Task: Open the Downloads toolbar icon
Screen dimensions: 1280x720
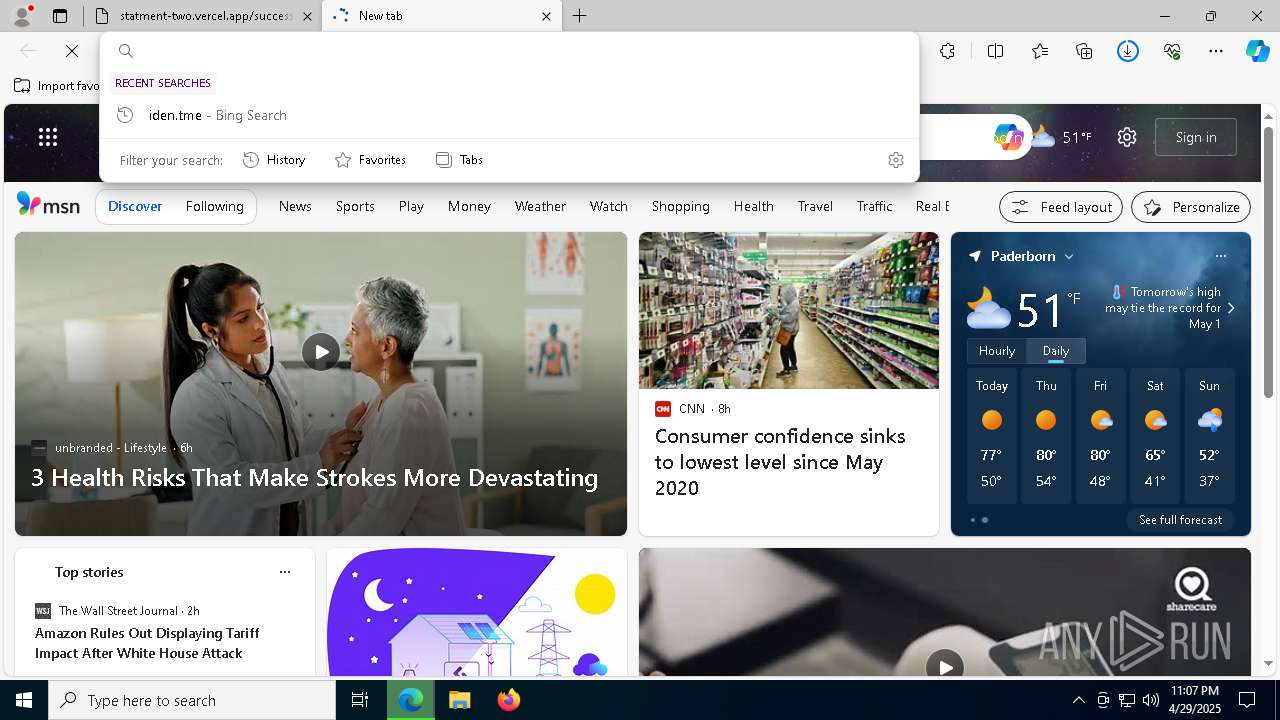Action: 1128,51
